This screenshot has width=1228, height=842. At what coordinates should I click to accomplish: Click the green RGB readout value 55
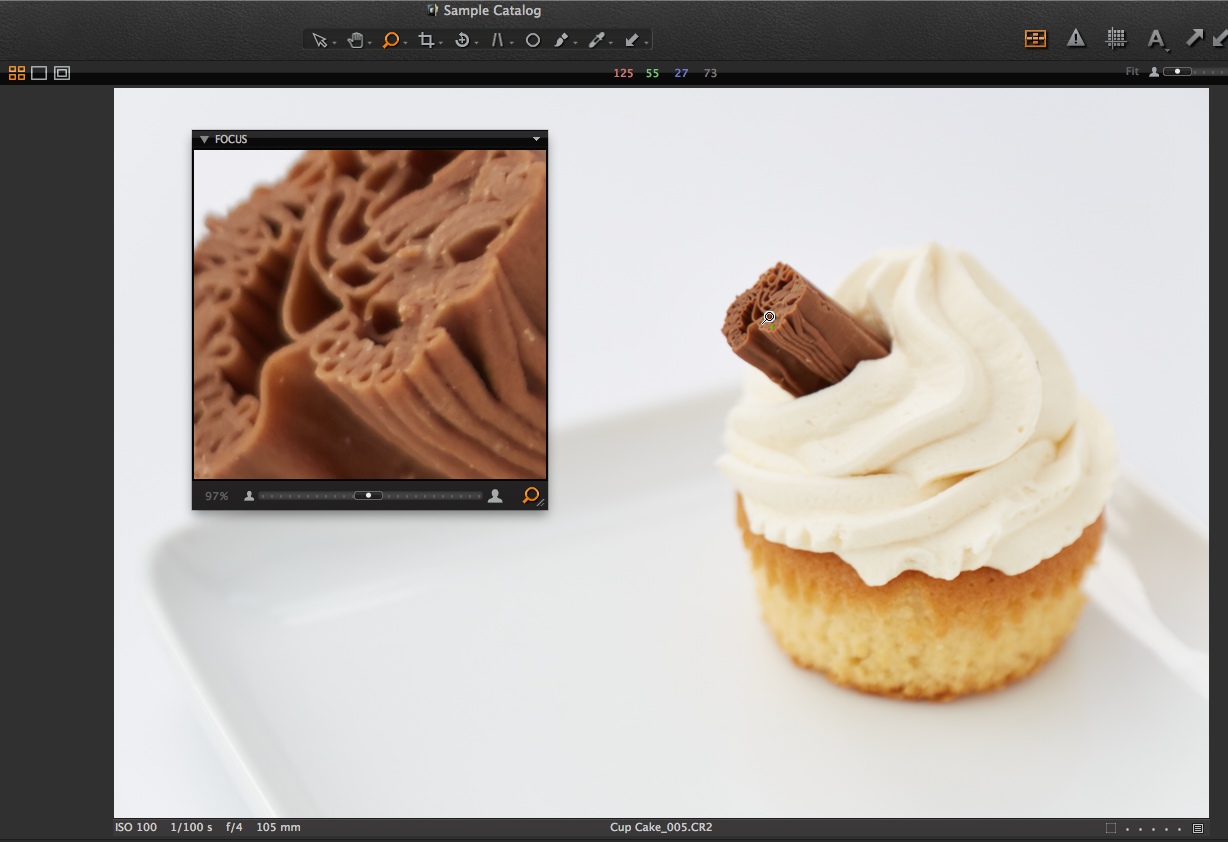point(652,73)
